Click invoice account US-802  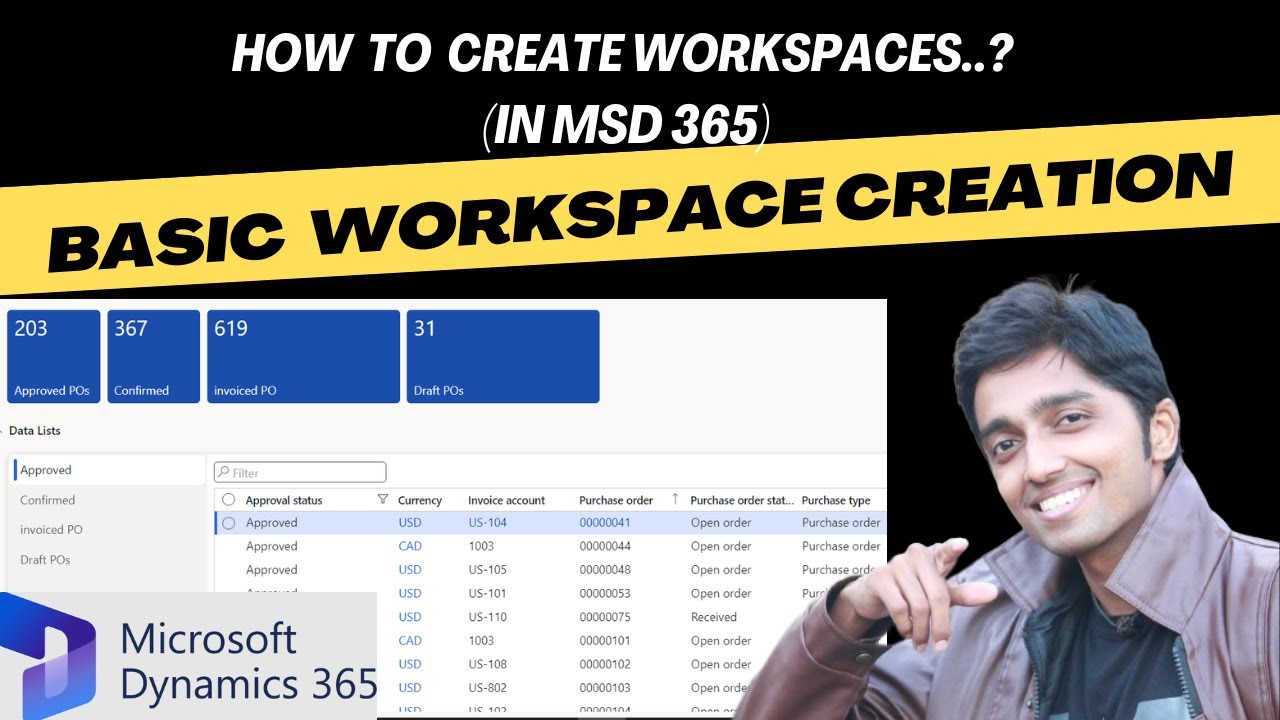click(488, 688)
